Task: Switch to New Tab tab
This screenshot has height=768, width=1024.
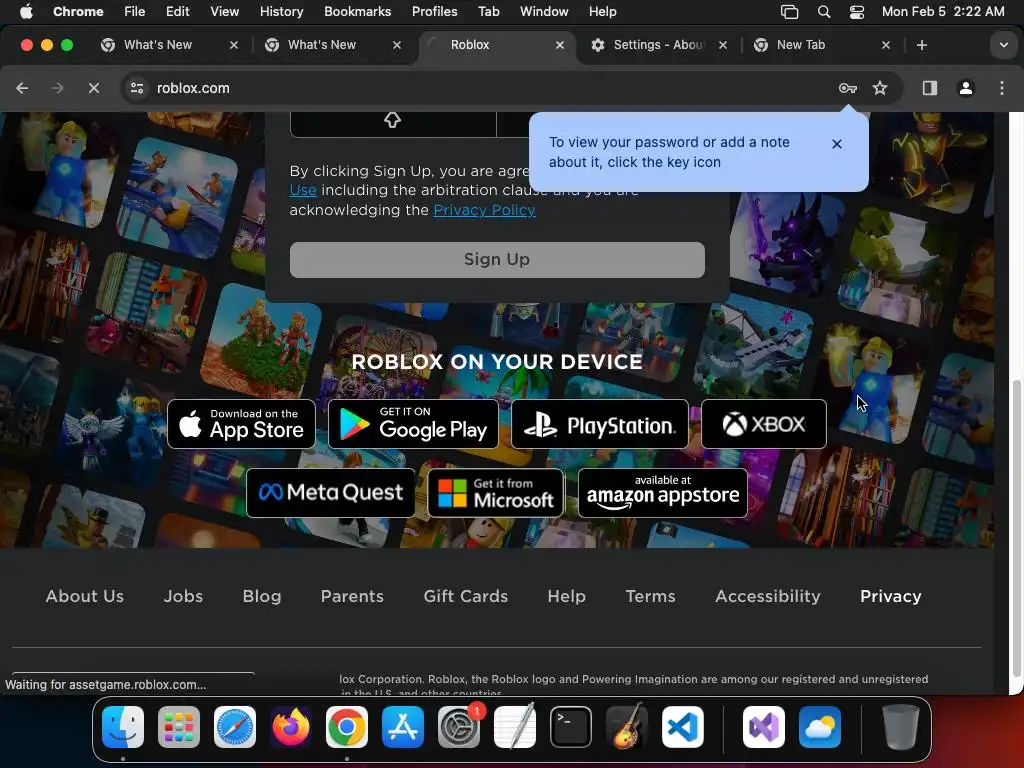Action: 801,45
